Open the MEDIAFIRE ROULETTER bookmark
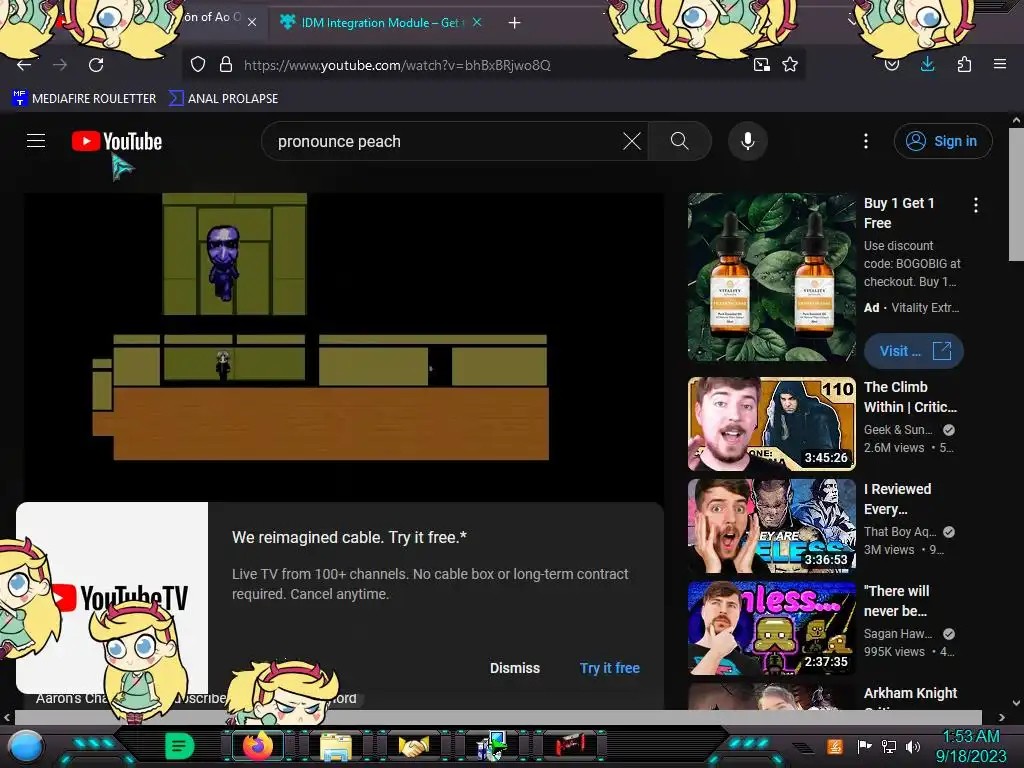This screenshot has width=1024, height=768. 84,99
